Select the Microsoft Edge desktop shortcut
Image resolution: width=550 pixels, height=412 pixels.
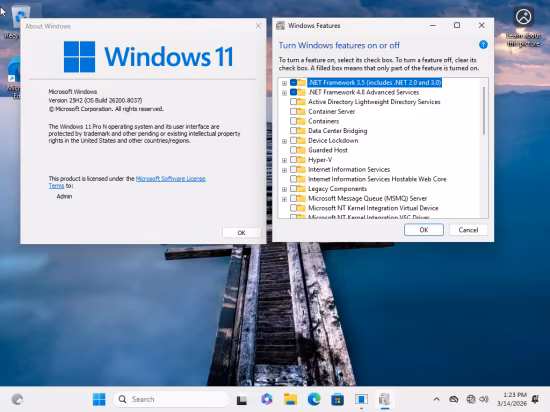(15, 72)
